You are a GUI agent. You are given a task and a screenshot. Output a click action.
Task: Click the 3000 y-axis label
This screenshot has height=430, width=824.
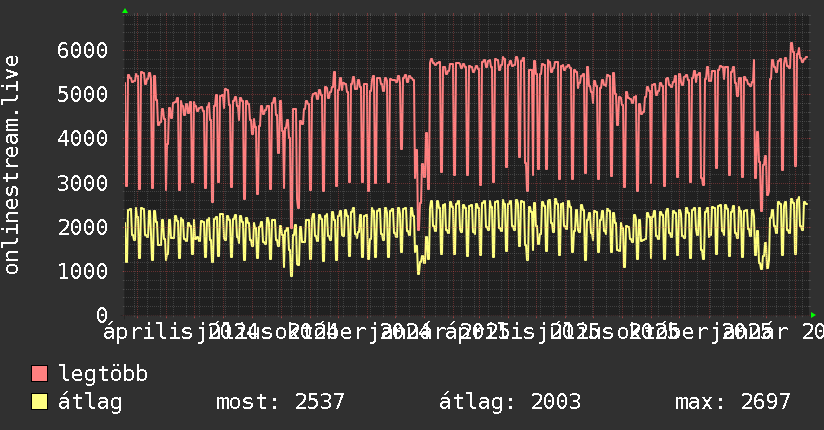tap(83, 183)
